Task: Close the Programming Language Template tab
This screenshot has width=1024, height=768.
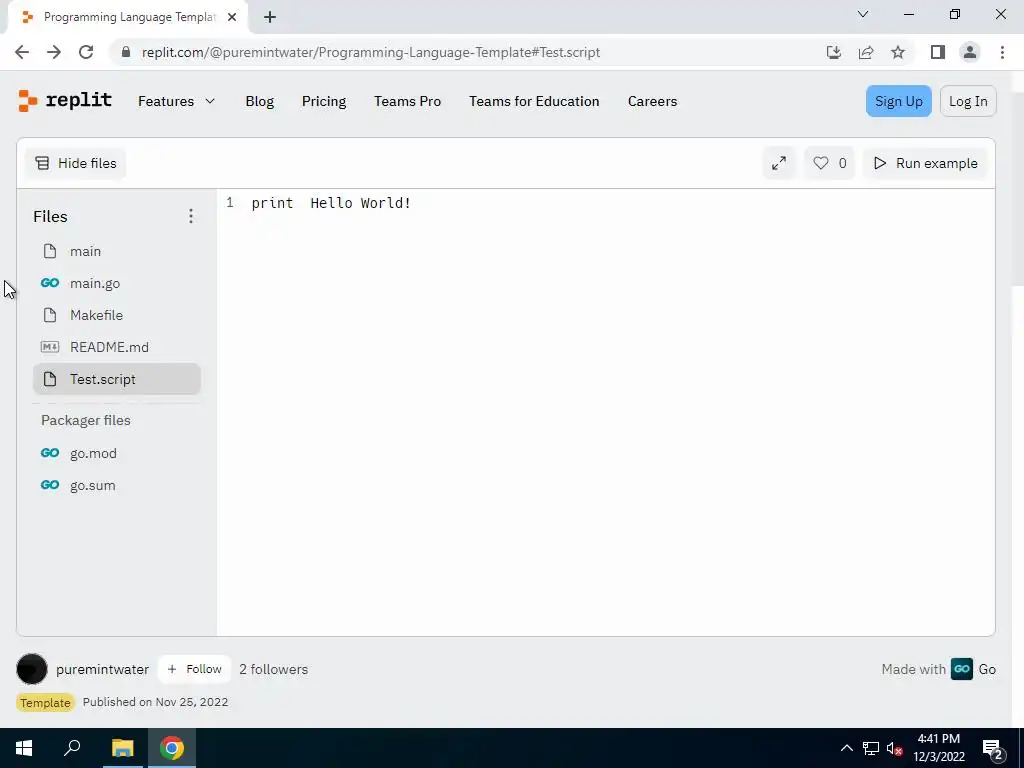Action: (x=232, y=18)
